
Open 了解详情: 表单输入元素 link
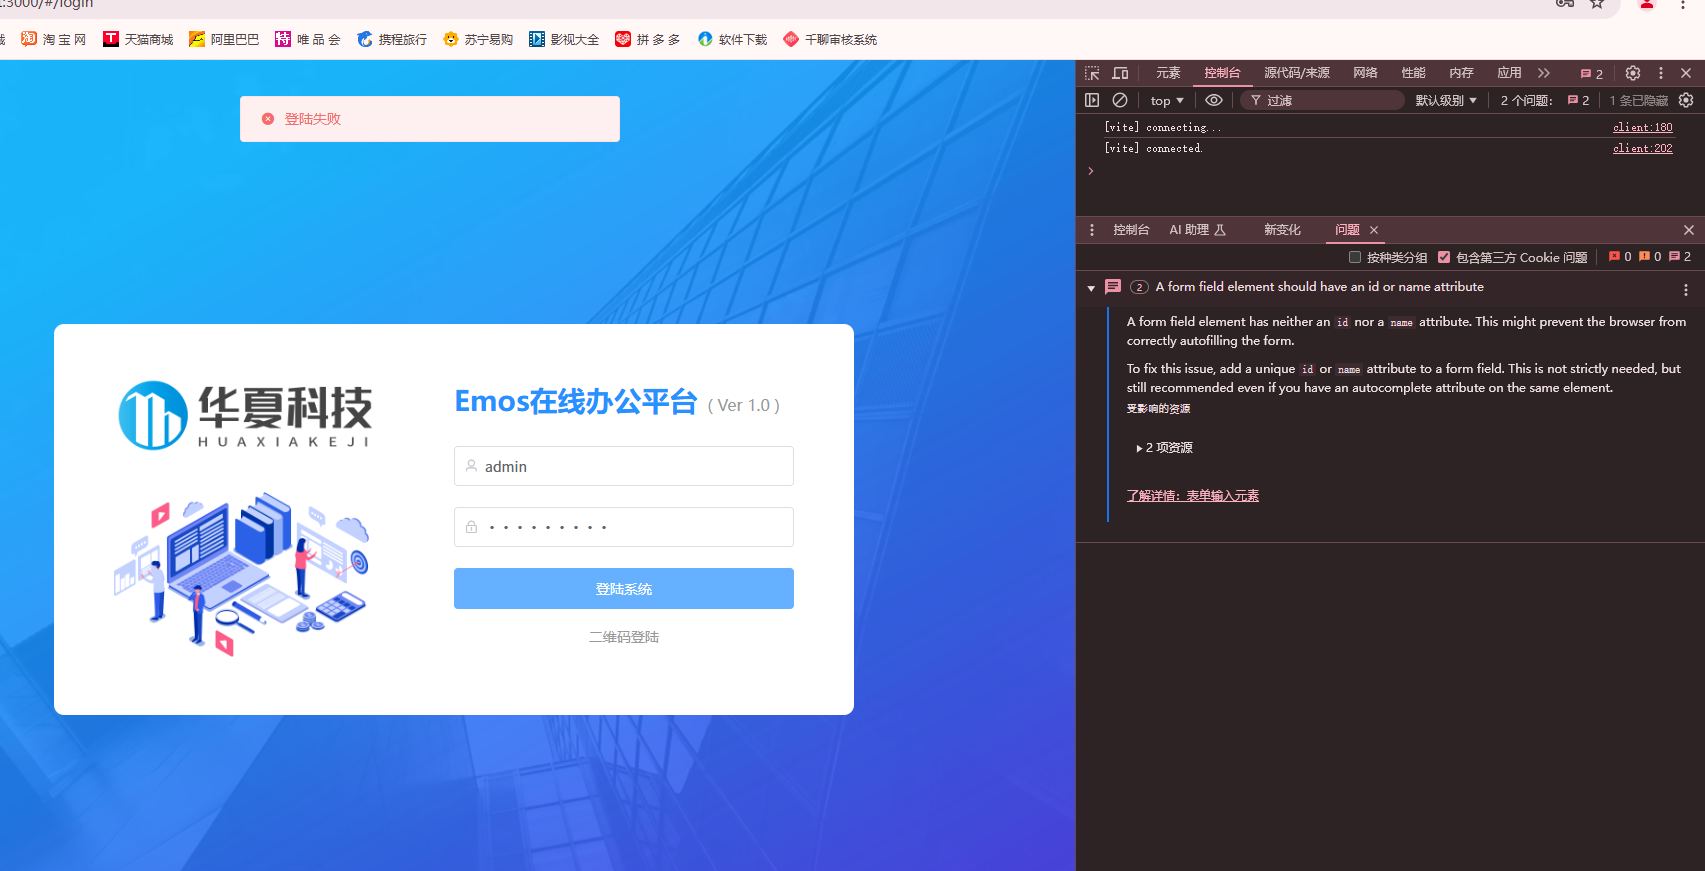coord(1193,496)
